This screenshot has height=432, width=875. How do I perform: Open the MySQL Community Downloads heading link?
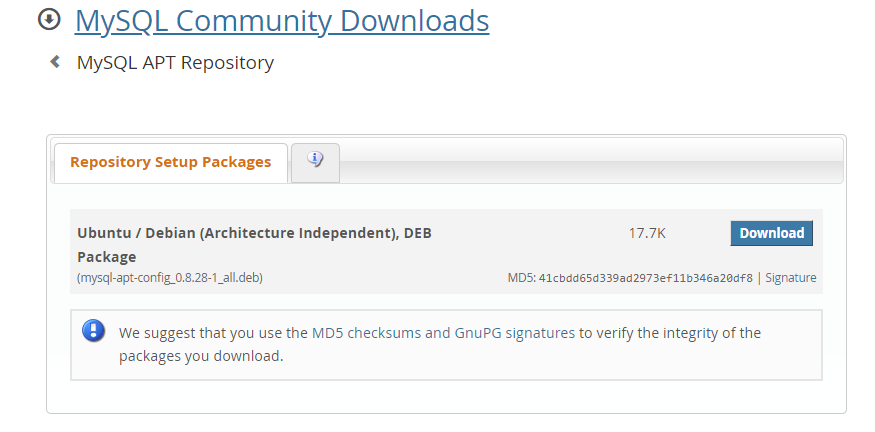point(281,20)
